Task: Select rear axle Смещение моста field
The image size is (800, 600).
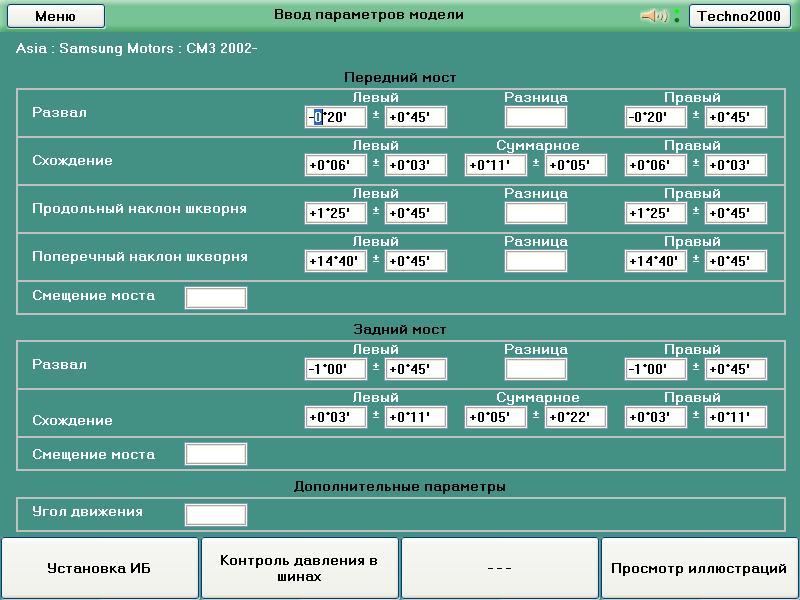Action: point(216,454)
